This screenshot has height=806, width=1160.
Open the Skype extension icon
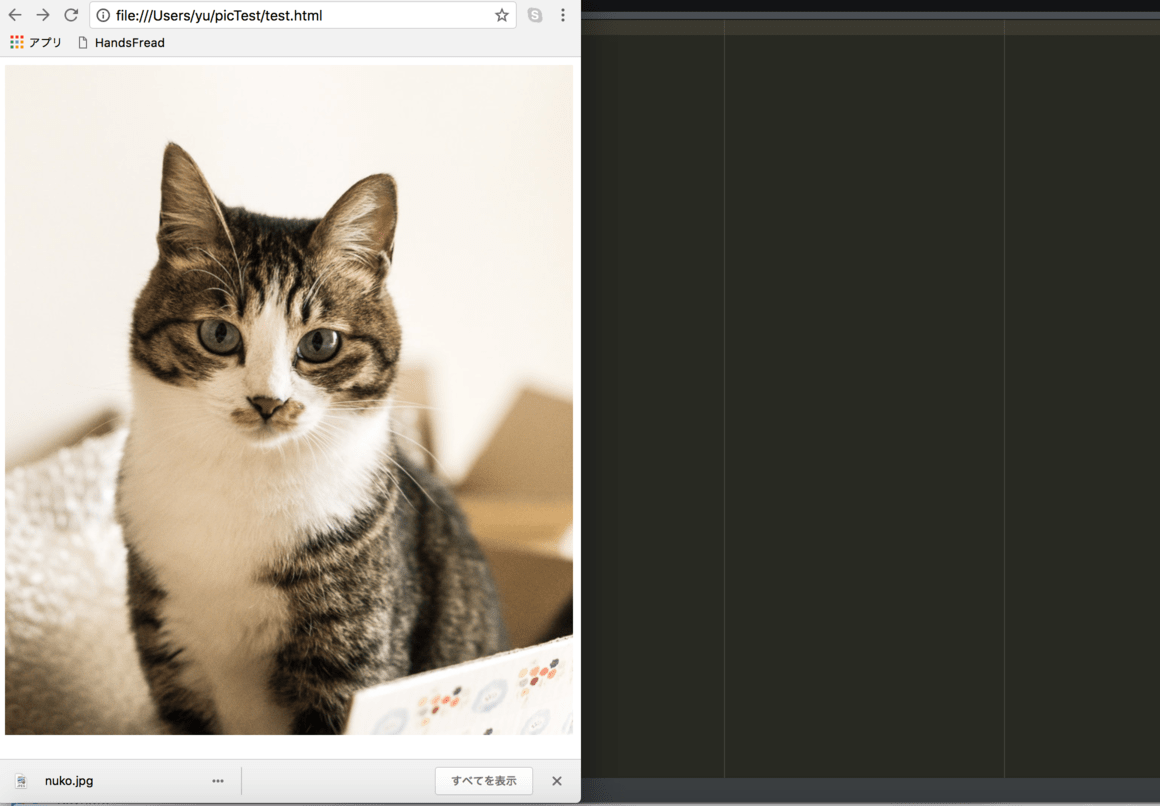pos(535,15)
